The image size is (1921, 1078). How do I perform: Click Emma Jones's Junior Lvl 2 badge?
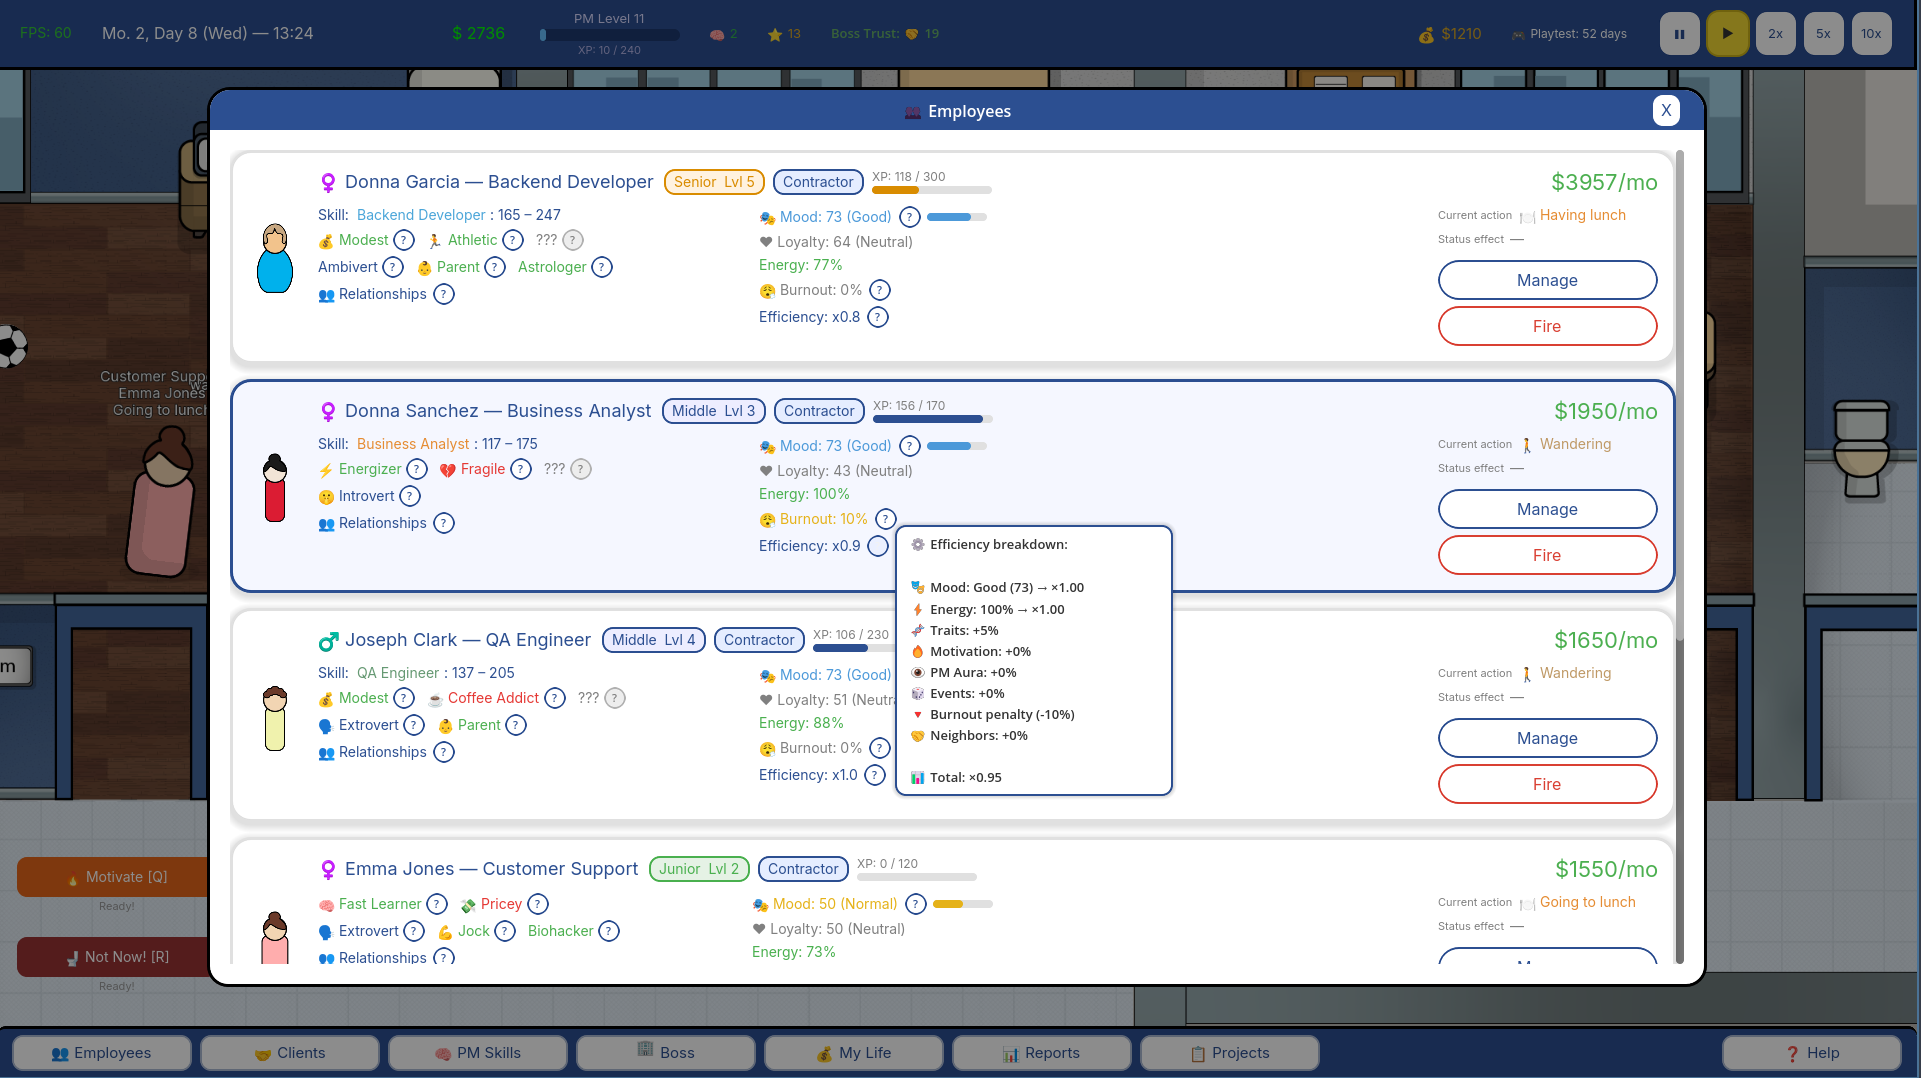pyautogui.click(x=699, y=869)
